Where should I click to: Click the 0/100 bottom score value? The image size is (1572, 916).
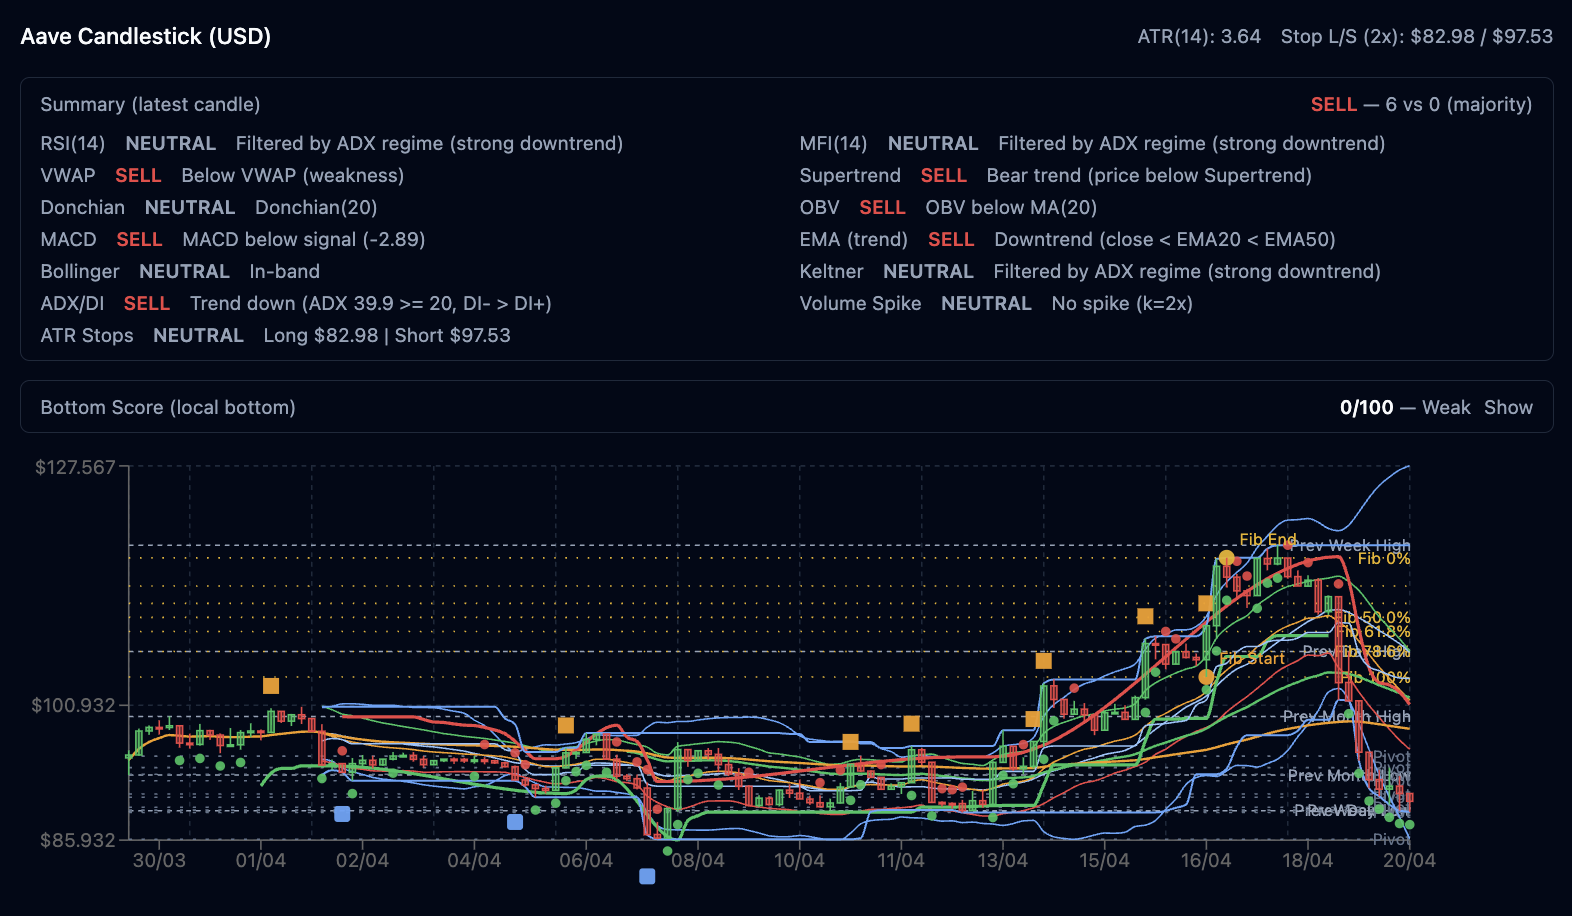pyautogui.click(x=1366, y=407)
